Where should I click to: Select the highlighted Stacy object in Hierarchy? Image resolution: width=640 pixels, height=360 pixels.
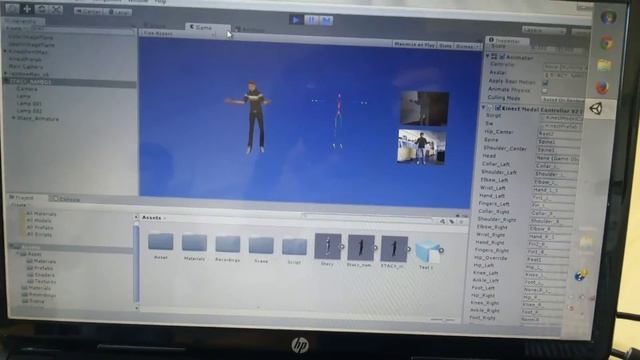[x=69, y=82]
